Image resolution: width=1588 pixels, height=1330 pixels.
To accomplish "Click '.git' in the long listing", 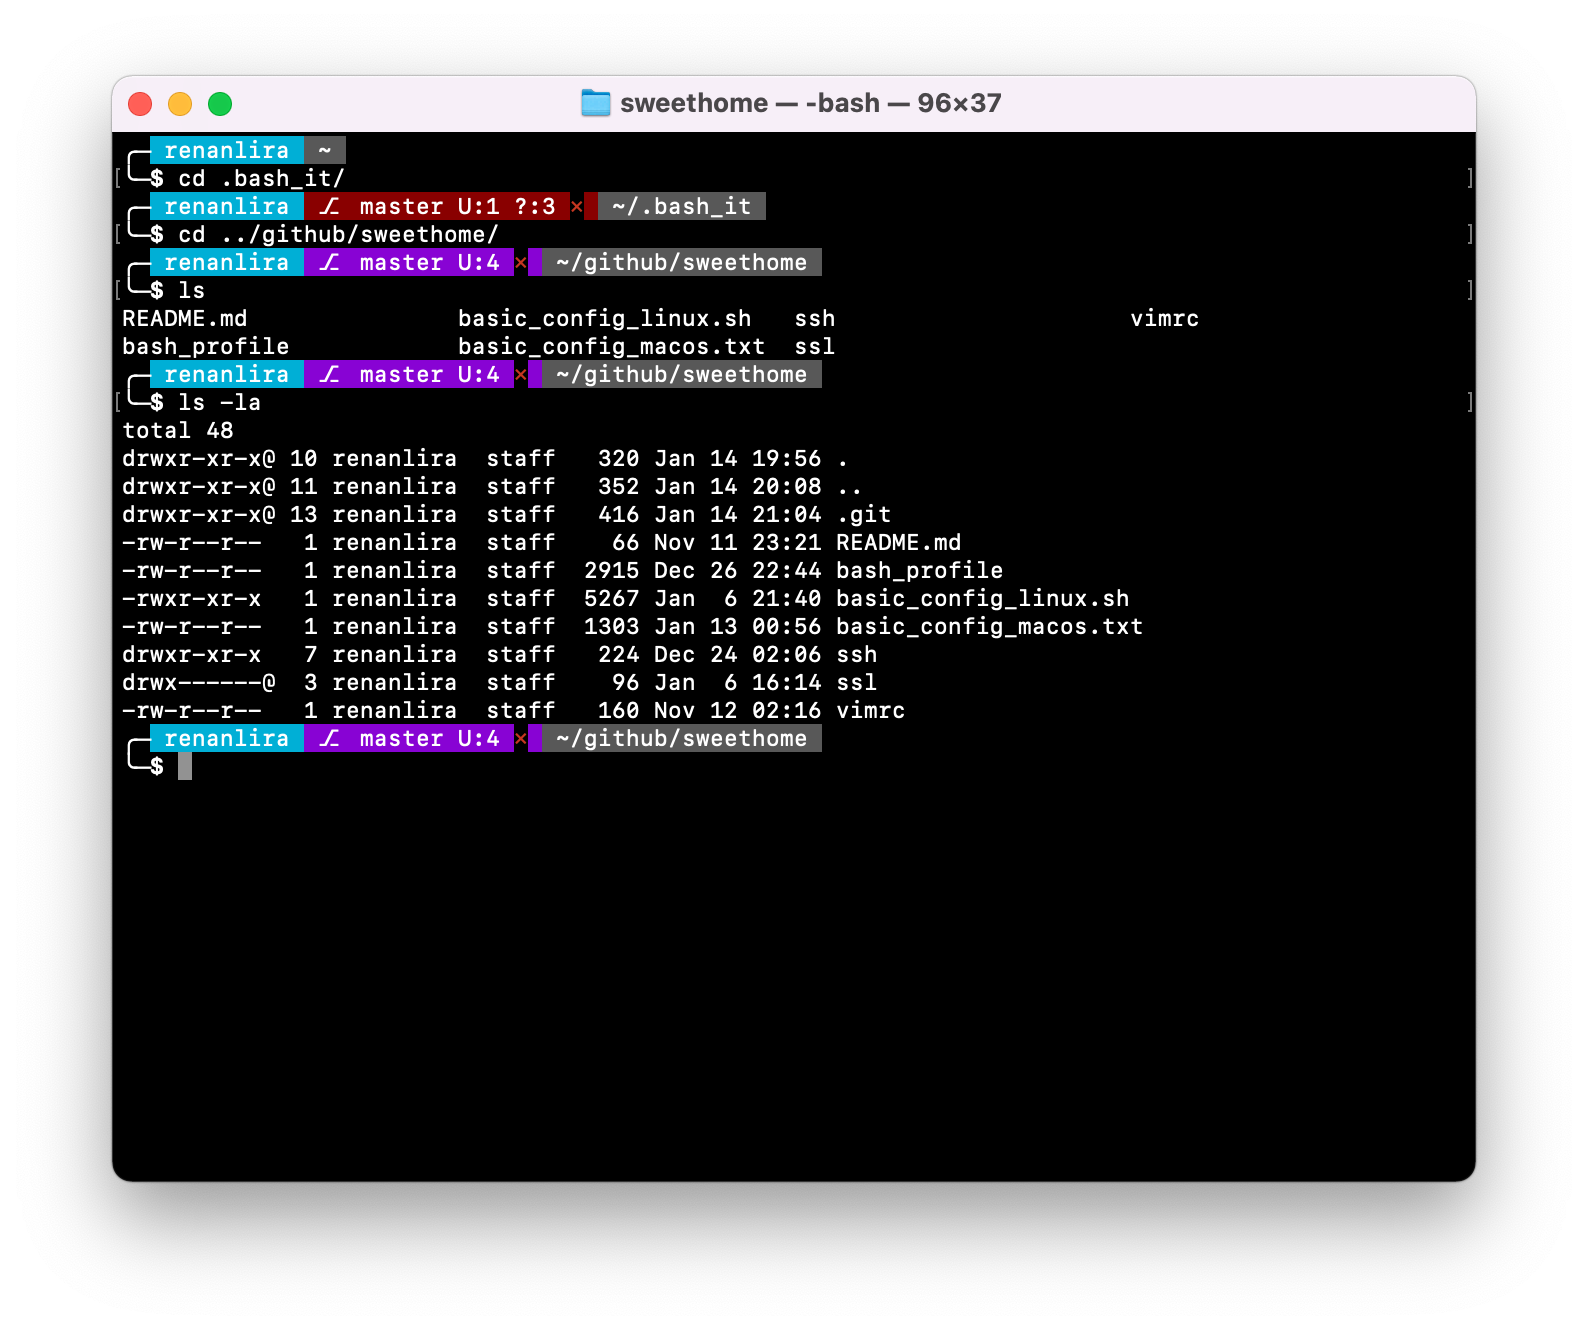I will point(864,515).
